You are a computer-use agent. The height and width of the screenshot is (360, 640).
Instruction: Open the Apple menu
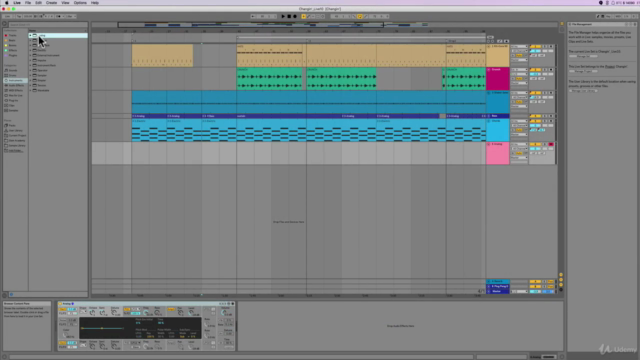tap(7, 3)
